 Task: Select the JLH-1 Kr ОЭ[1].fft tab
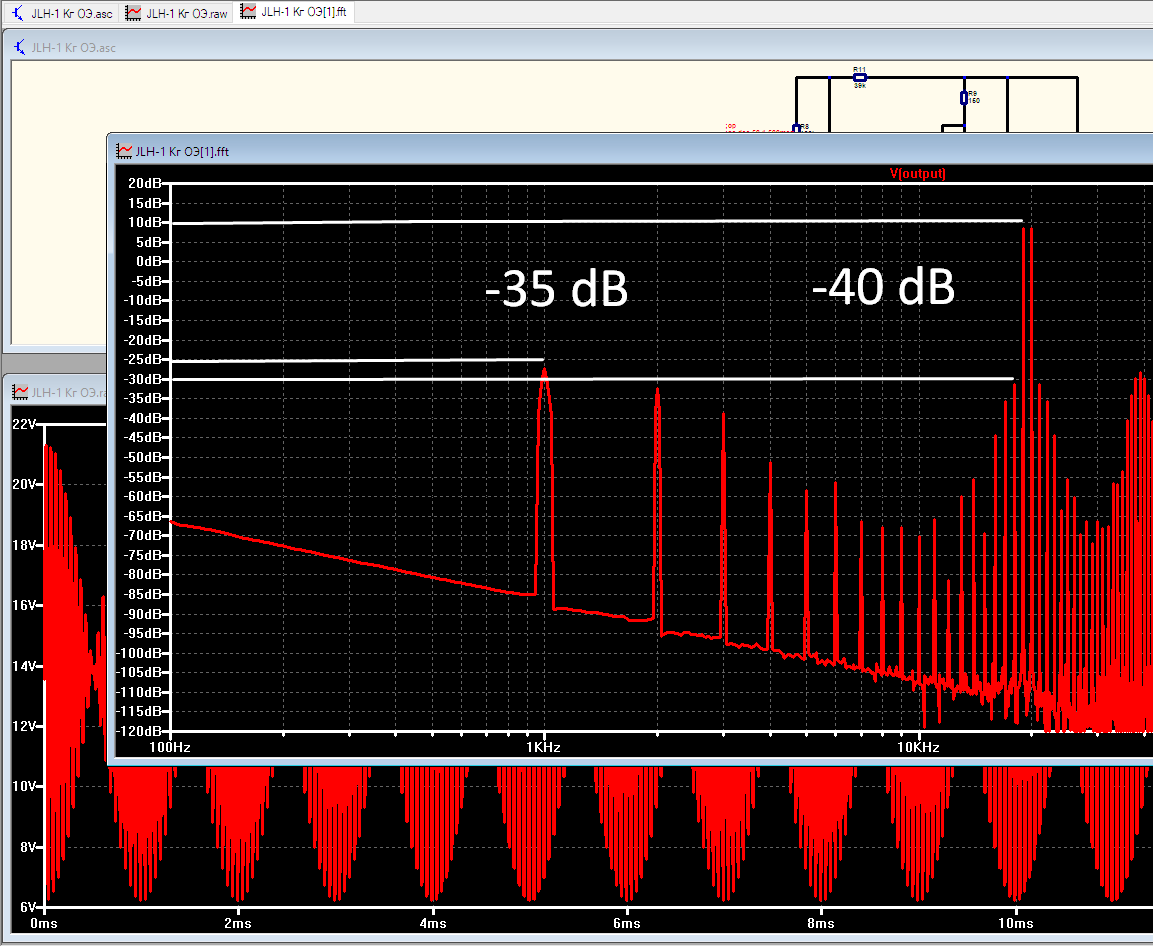[x=294, y=12]
